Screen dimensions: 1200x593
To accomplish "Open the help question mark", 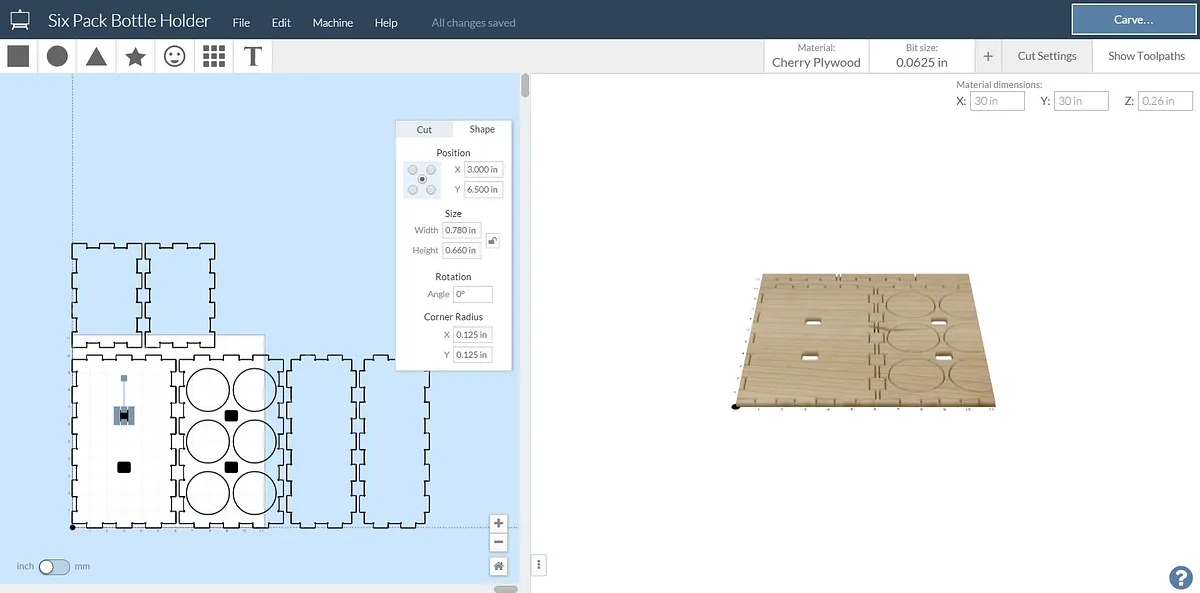I will click(1180, 577).
